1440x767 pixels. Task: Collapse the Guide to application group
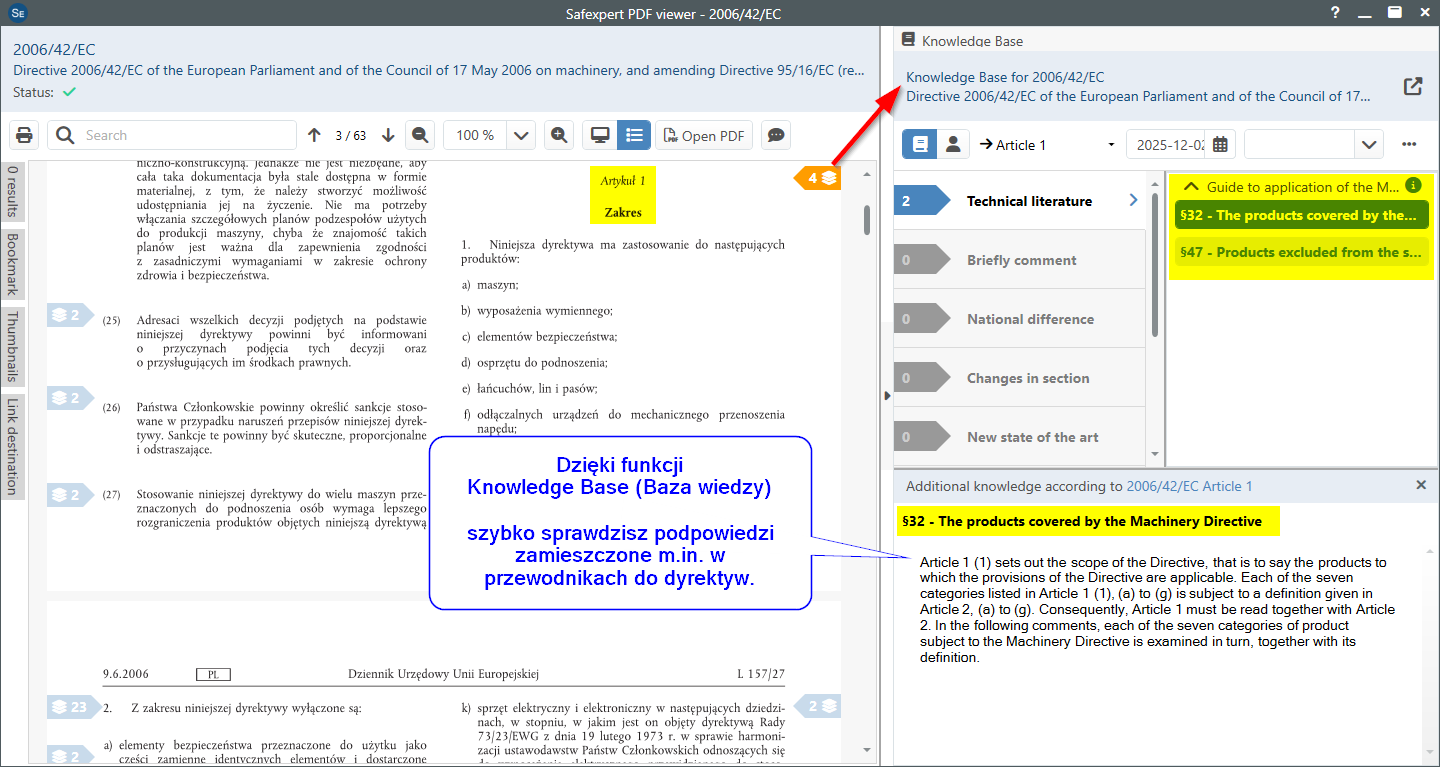tap(1191, 186)
